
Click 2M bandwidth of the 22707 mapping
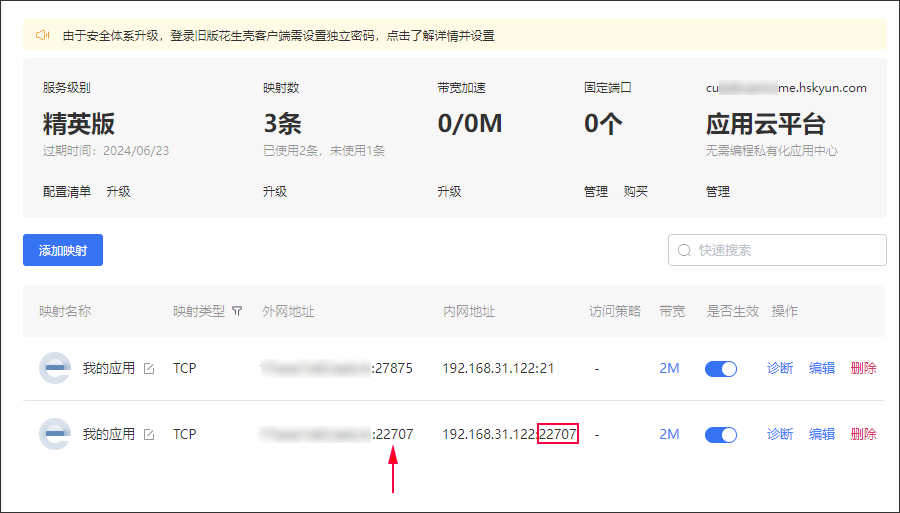(669, 434)
